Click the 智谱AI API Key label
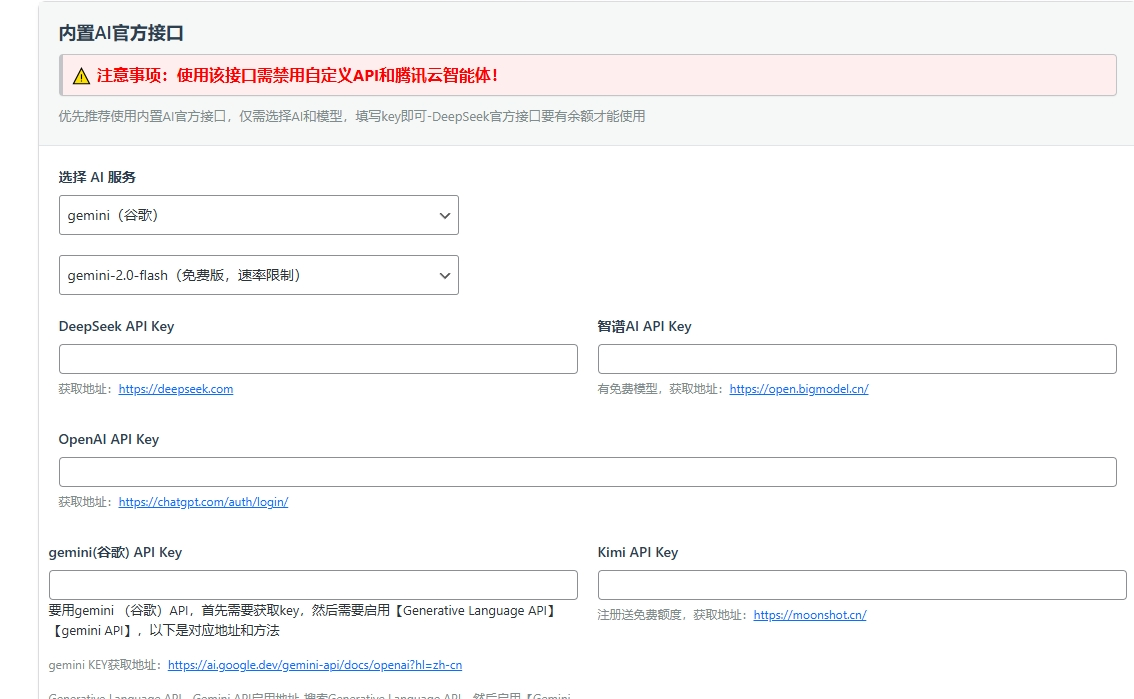Image resolution: width=1134 pixels, height=699 pixels. (x=644, y=326)
